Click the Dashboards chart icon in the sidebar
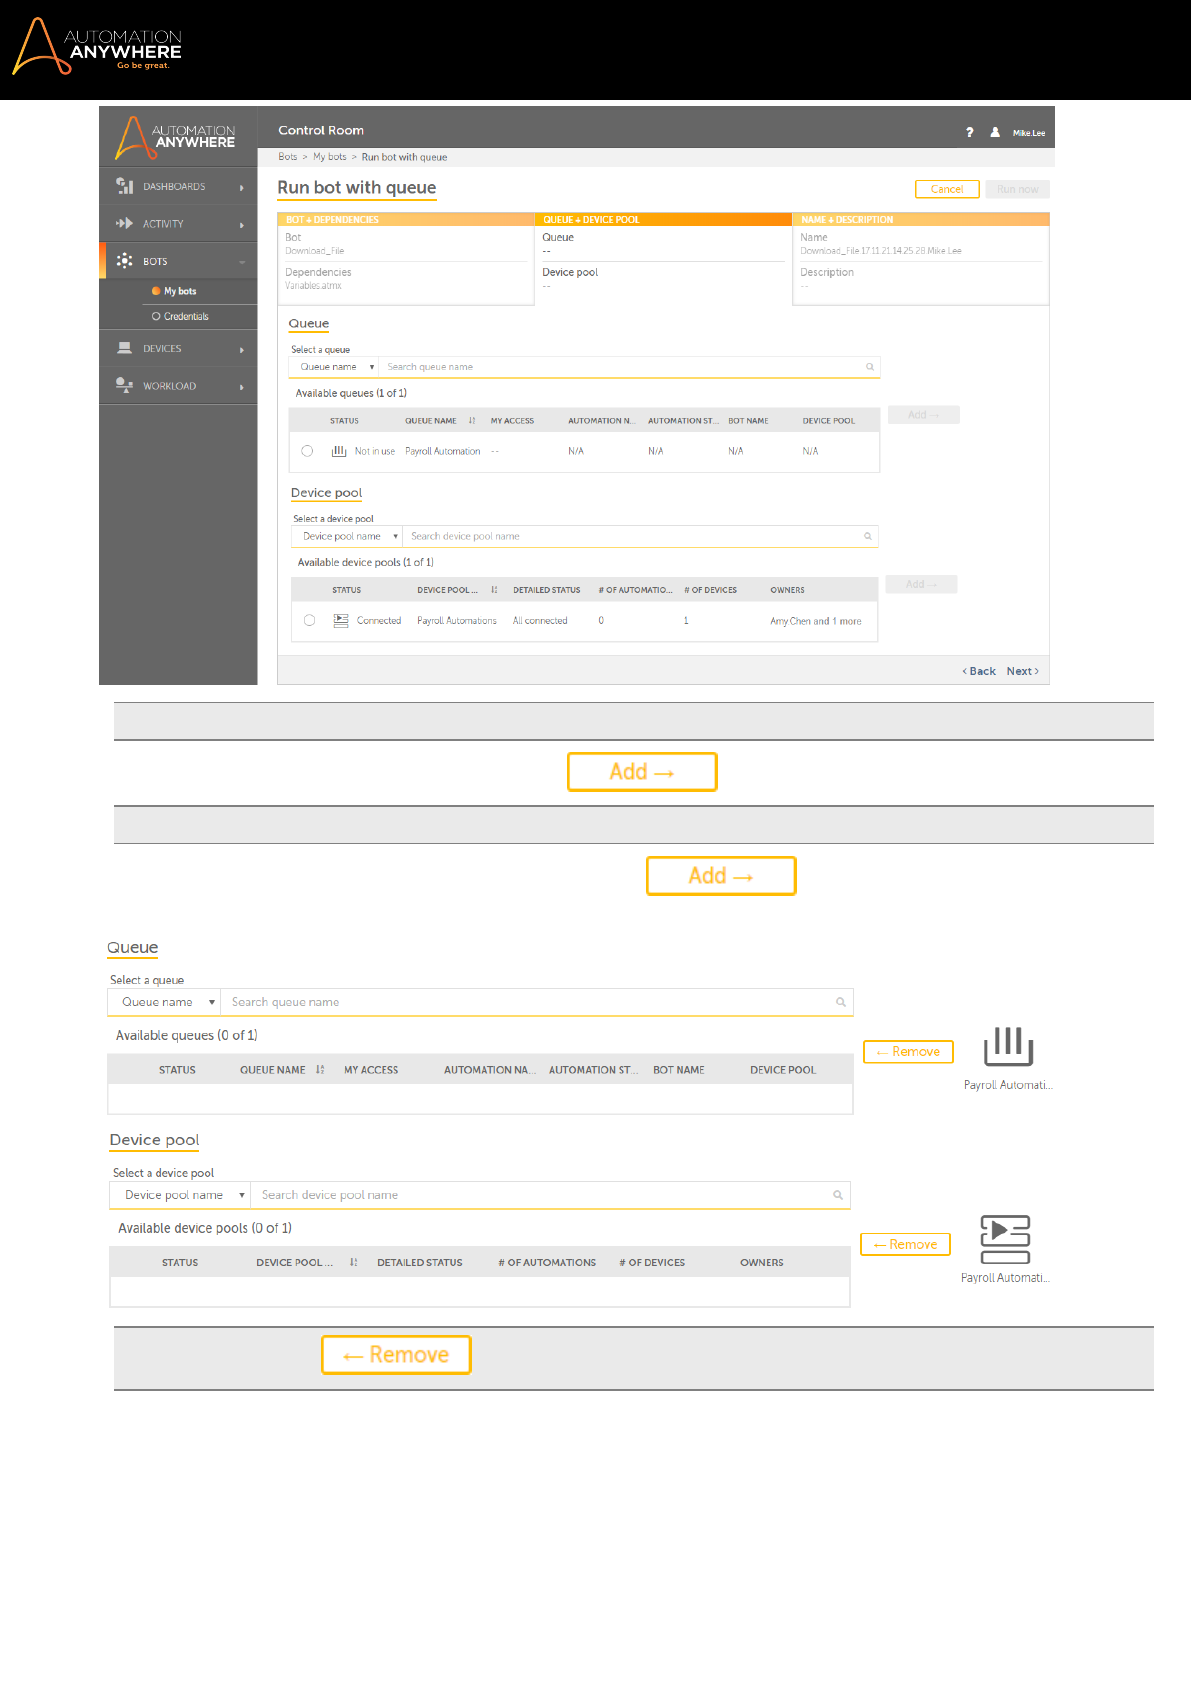 tap(125, 186)
